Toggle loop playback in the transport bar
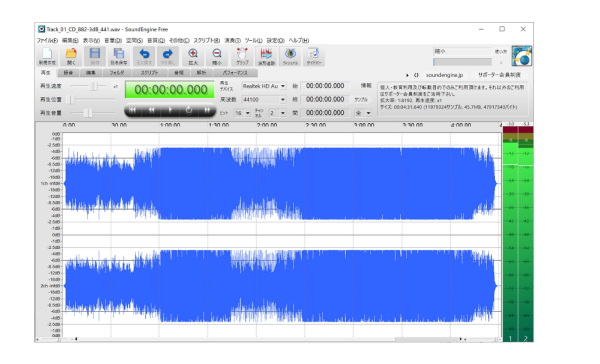The width and height of the screenshot is (600, 364). (x=189, y=110)
